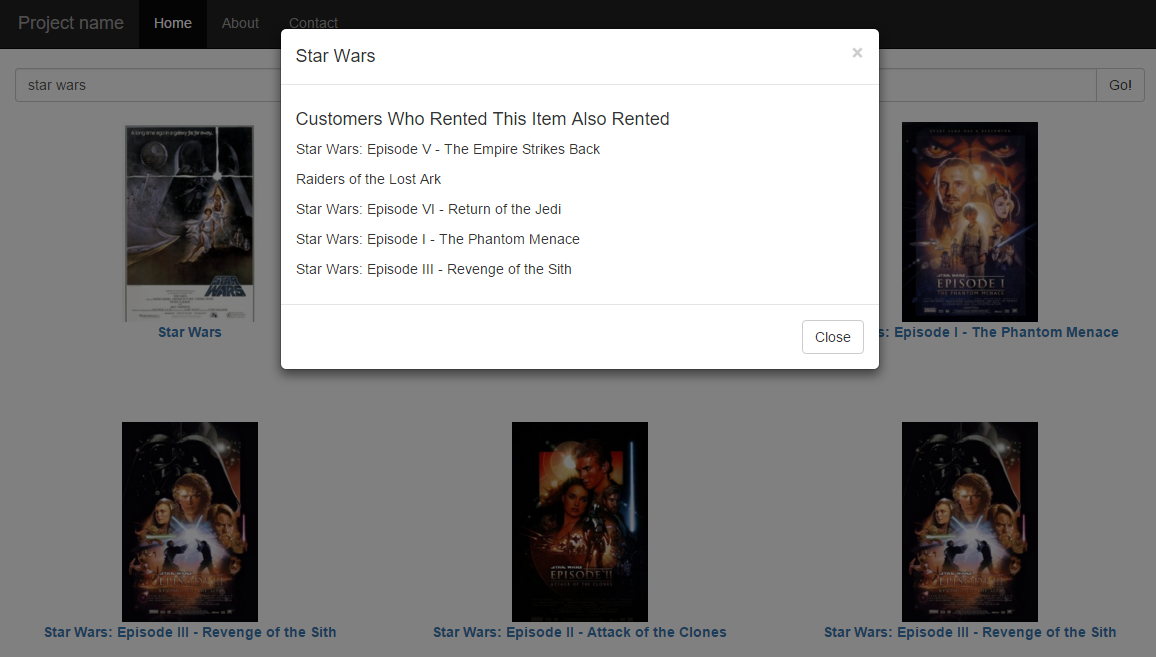Open the bottom-left Revenge of the Sith poster

(189, 522)
